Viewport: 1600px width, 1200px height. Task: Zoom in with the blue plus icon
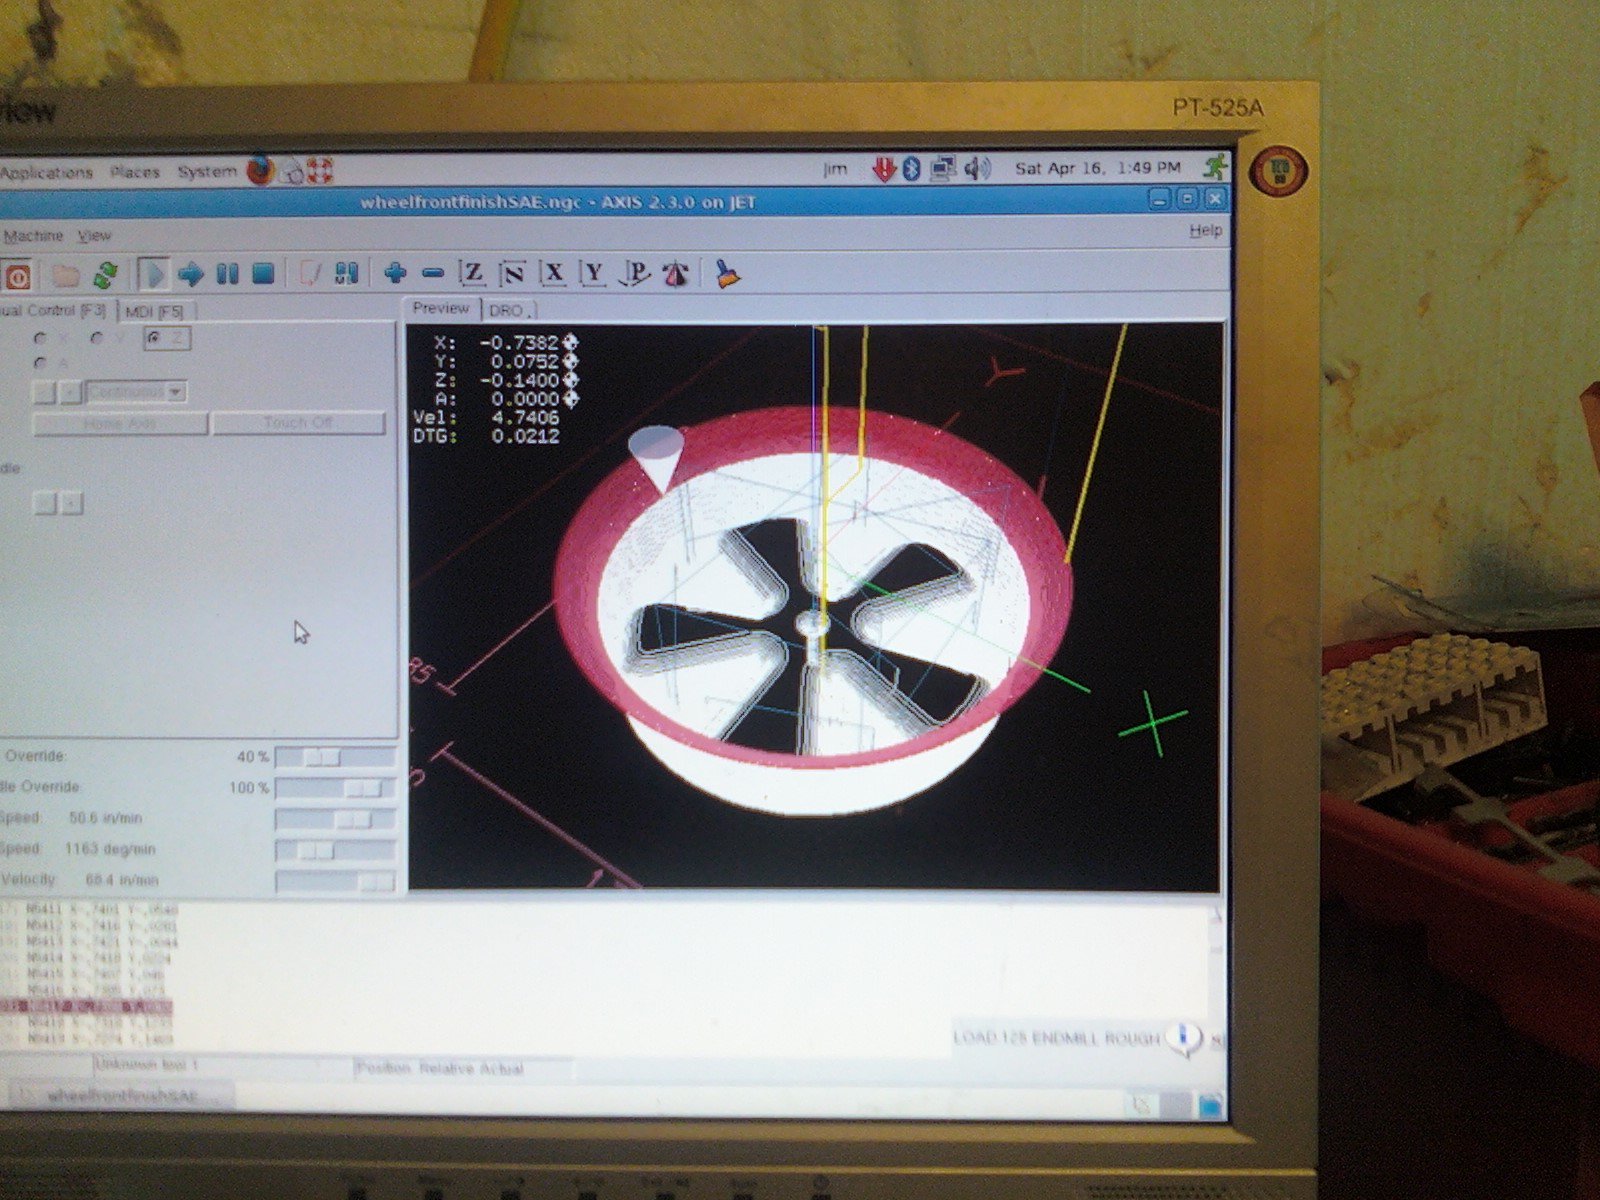tap(395, 273)
